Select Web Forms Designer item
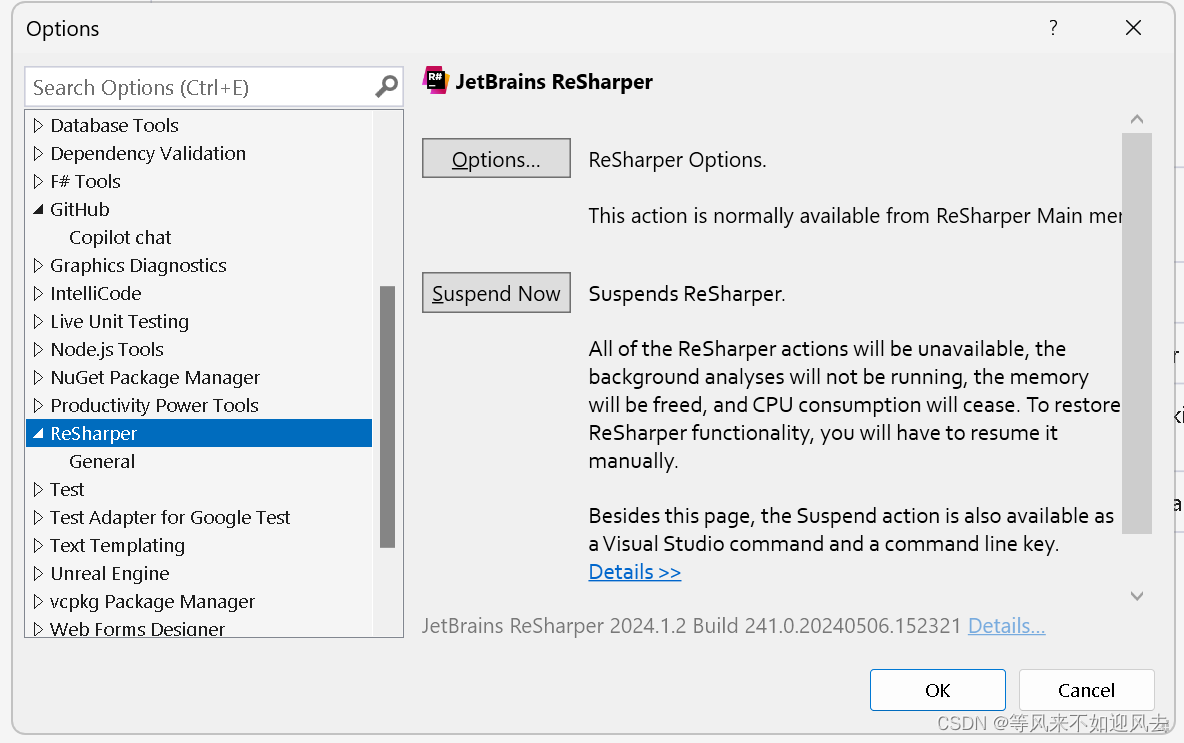The image size is (1184, 743). pyautogui.click(x=137, y=628)
